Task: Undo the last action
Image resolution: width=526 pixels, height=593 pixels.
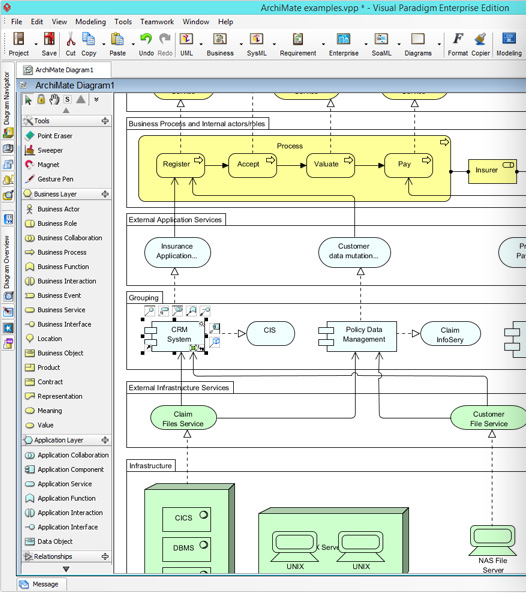Action: (146, 39)
